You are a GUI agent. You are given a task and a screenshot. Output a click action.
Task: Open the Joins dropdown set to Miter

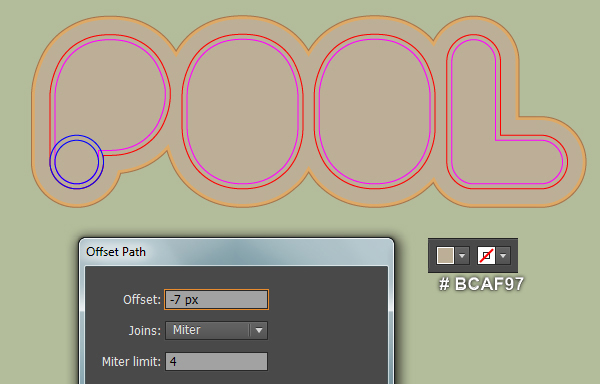216,330
